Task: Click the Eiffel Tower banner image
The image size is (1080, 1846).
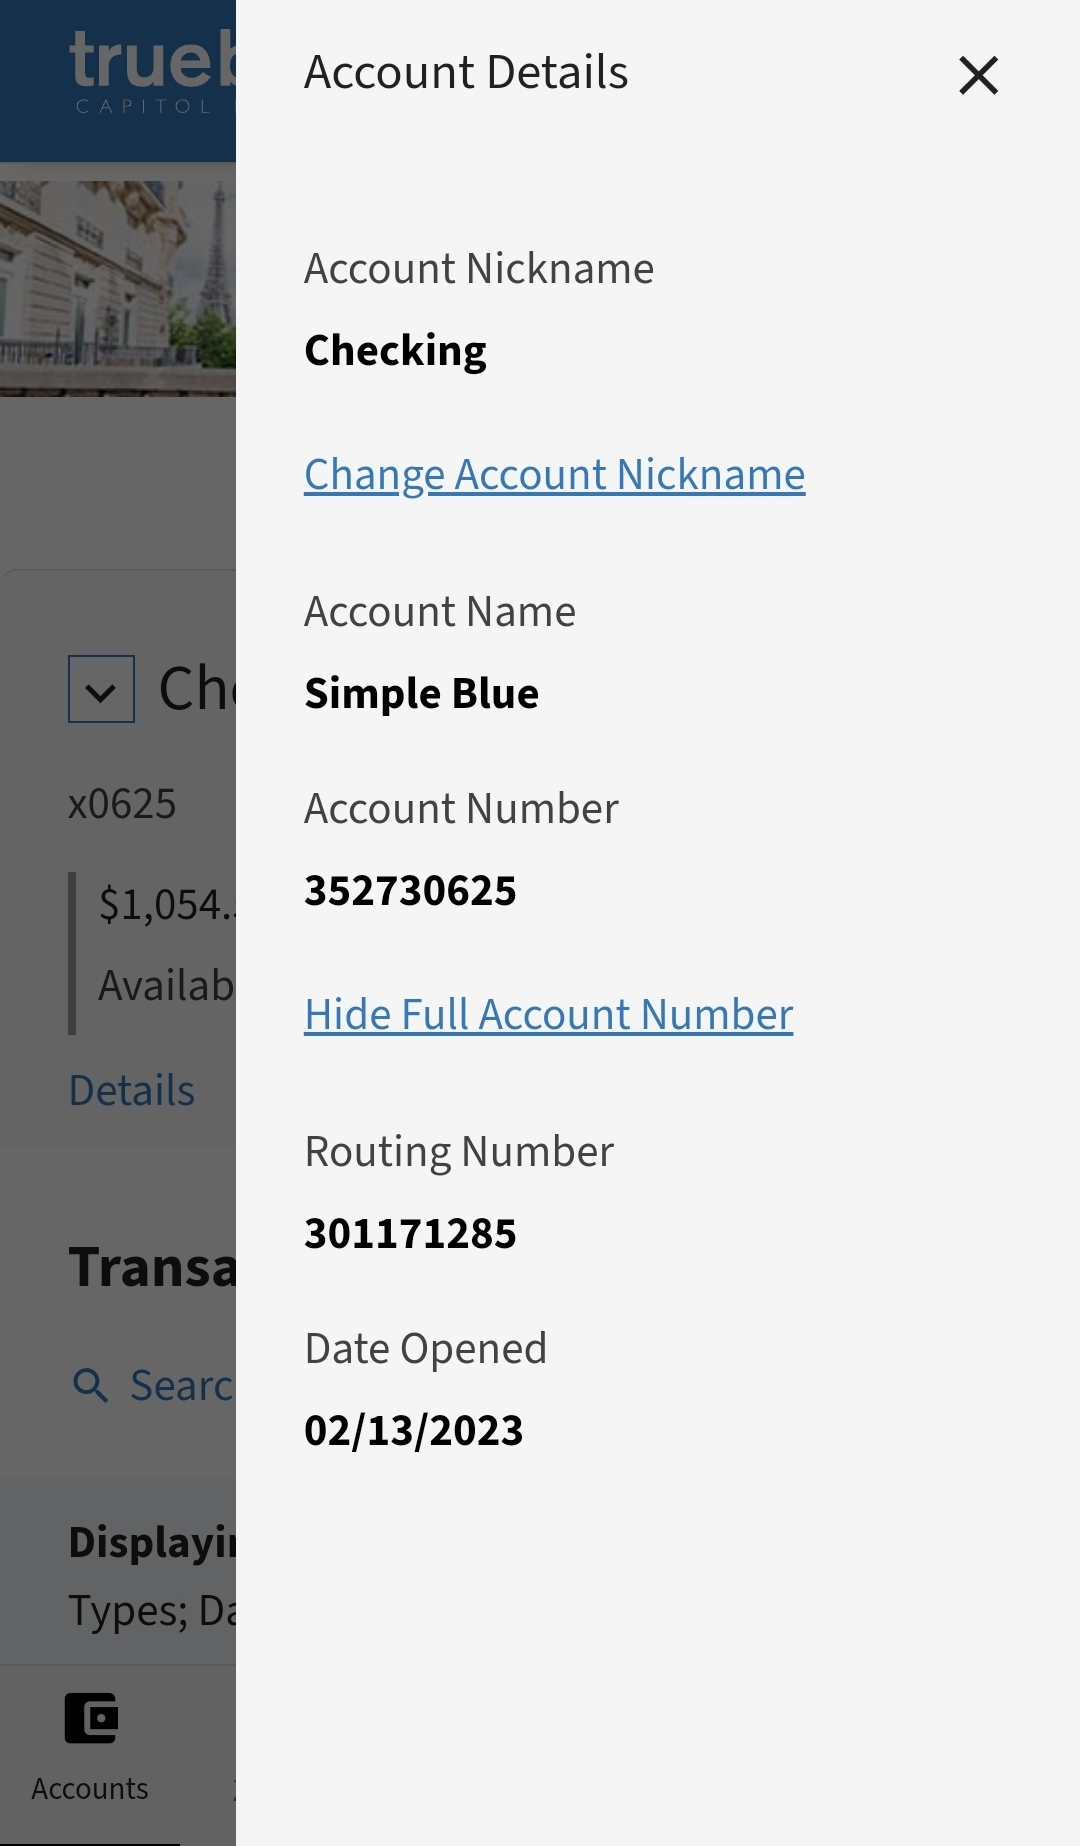Action: [x=118, y=288]
